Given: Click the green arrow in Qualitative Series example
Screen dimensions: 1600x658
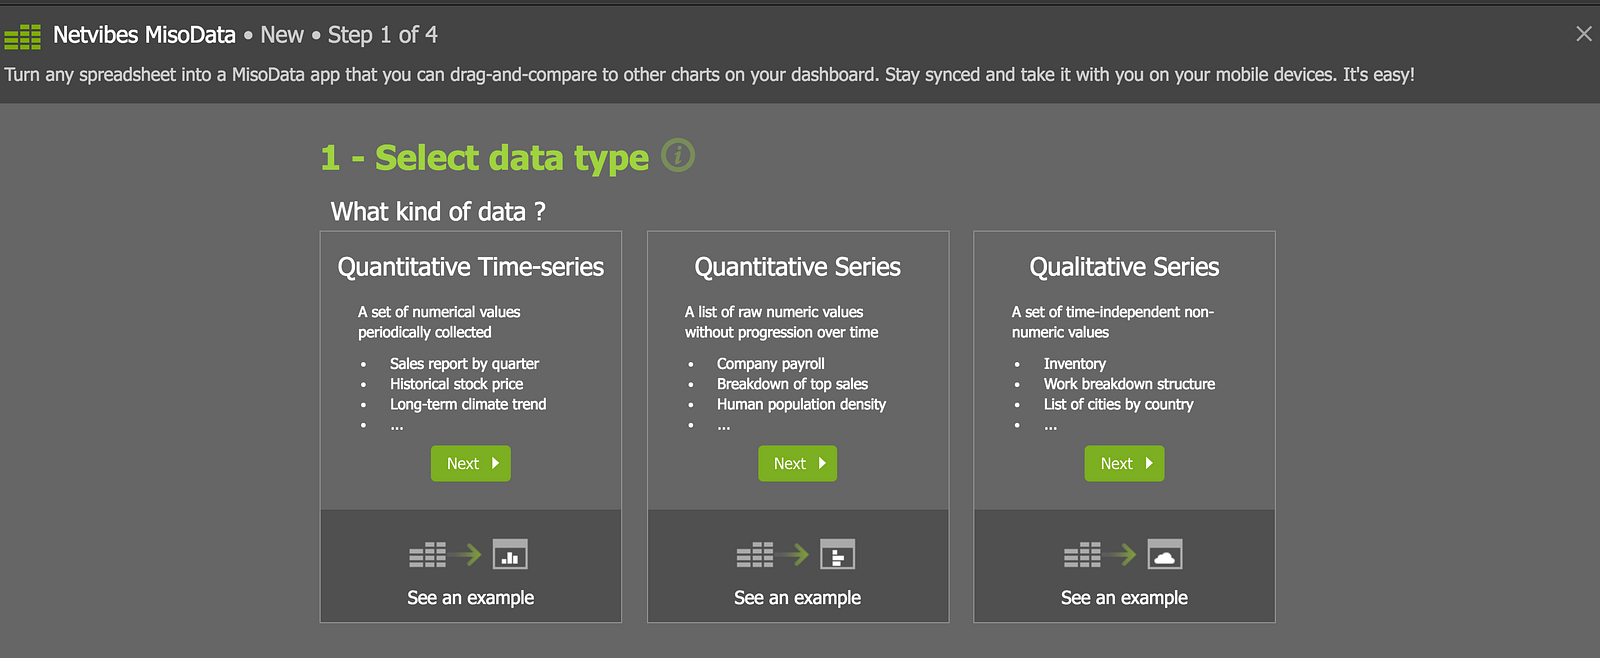Looking at the screenshot, I should point(1123,554).
